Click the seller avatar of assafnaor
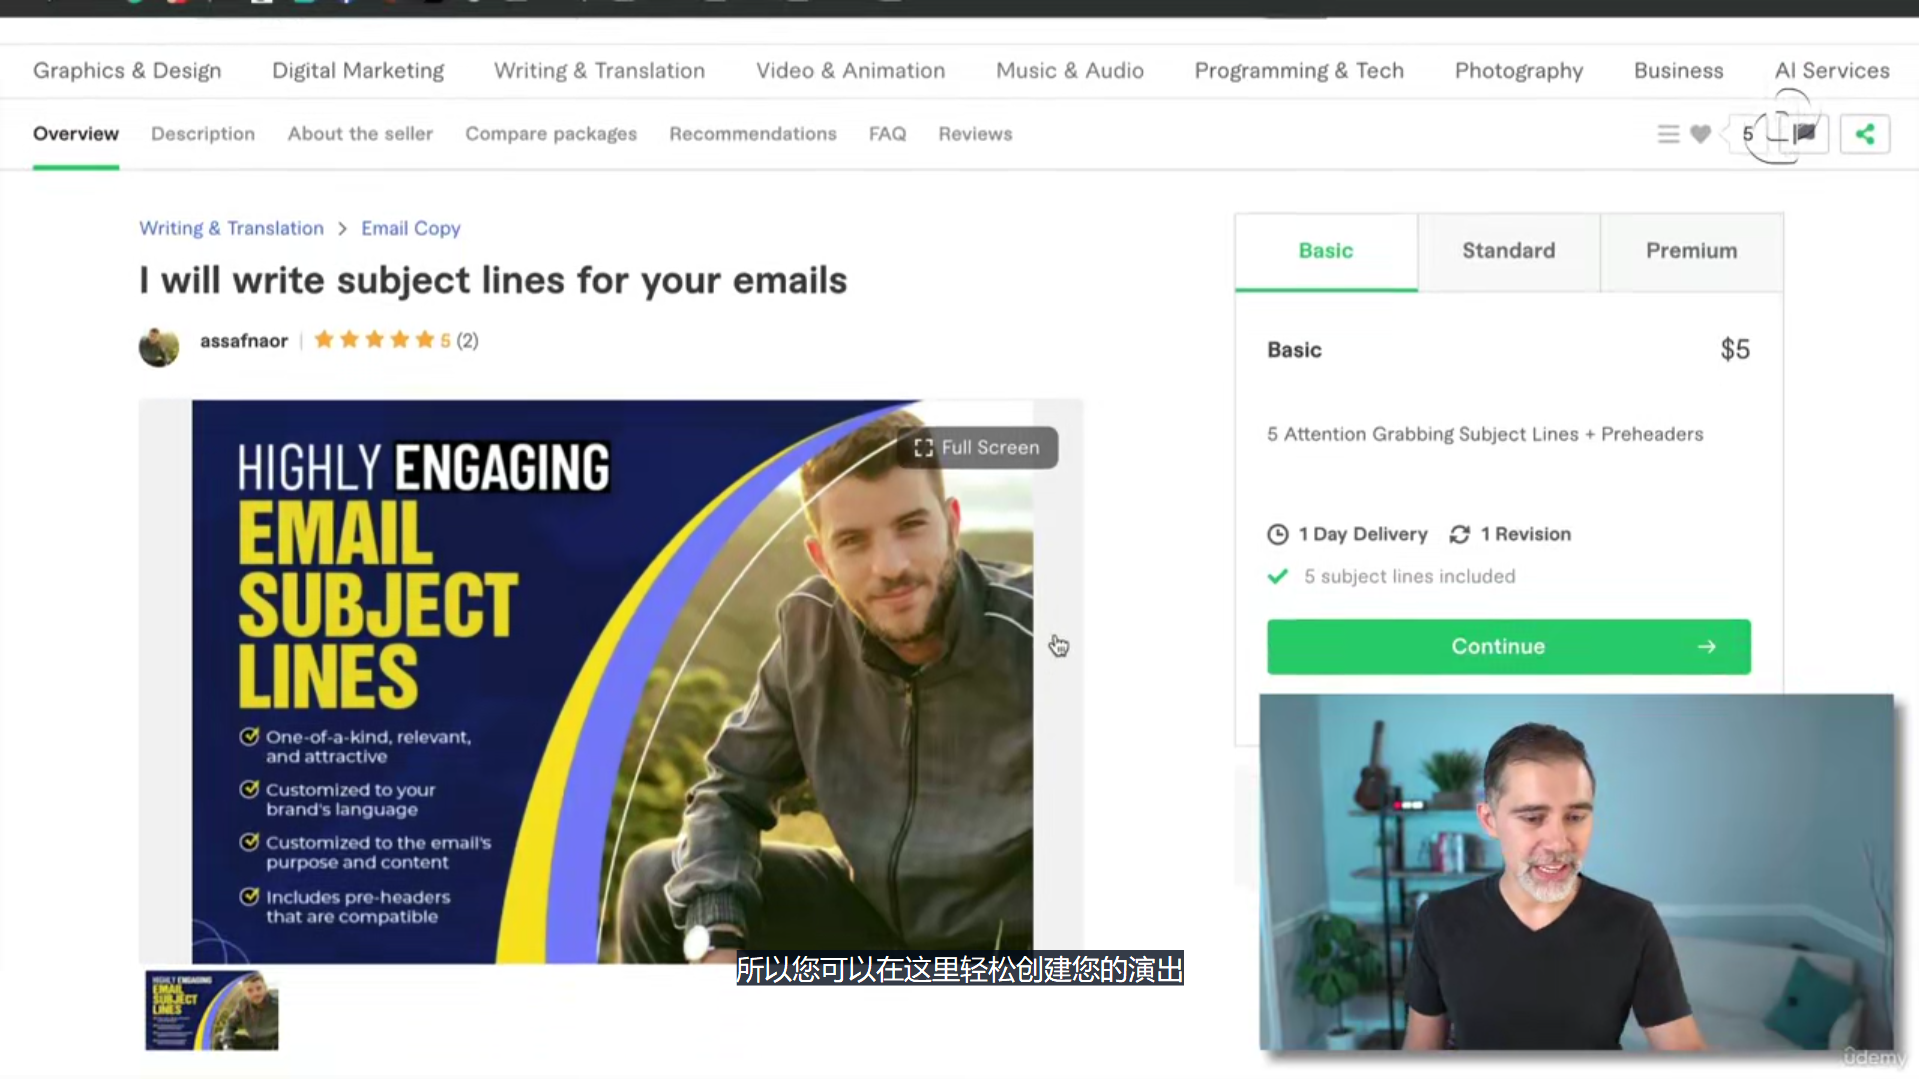The height and width of the screenshot is (1079, 1919). [x=159, y=346]
